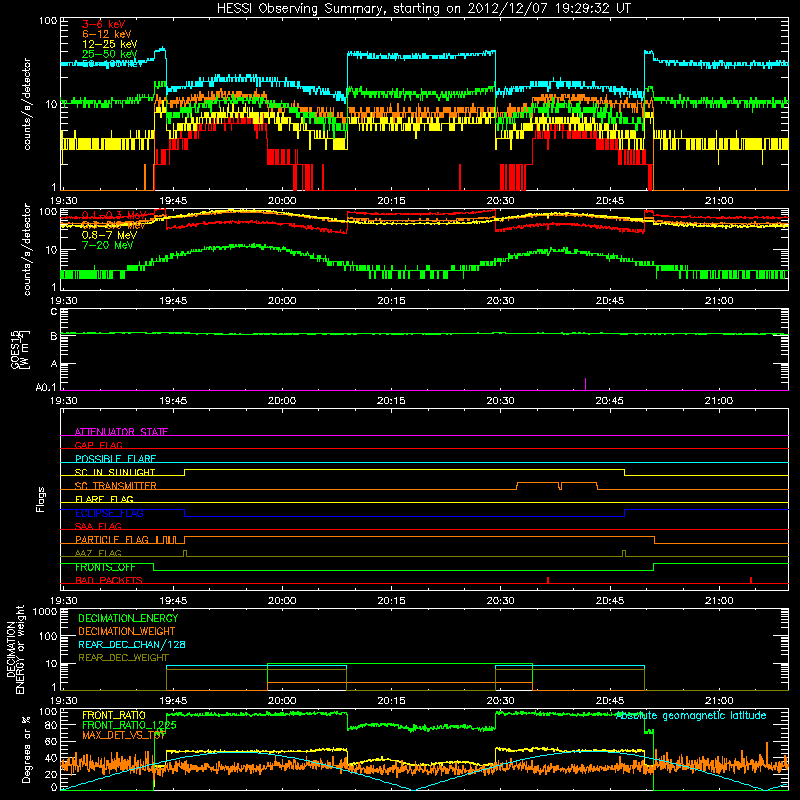The image size is (800, 800).
Task: Select the GAP_FLAG flag label
Action: 98,445
